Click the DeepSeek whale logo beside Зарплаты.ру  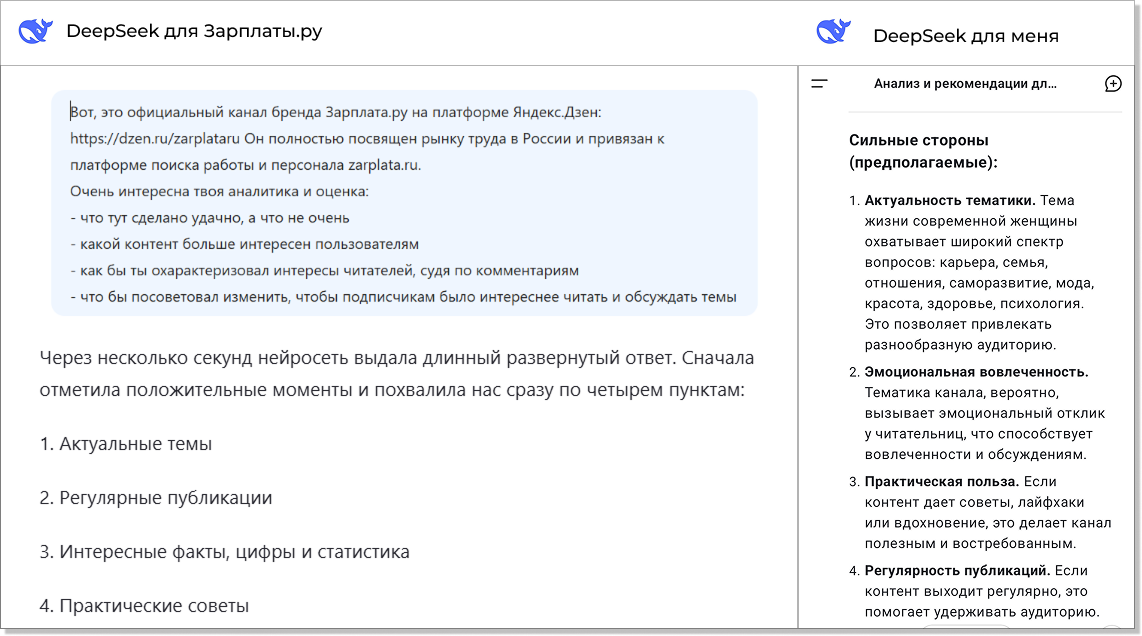tap(36, 31)
